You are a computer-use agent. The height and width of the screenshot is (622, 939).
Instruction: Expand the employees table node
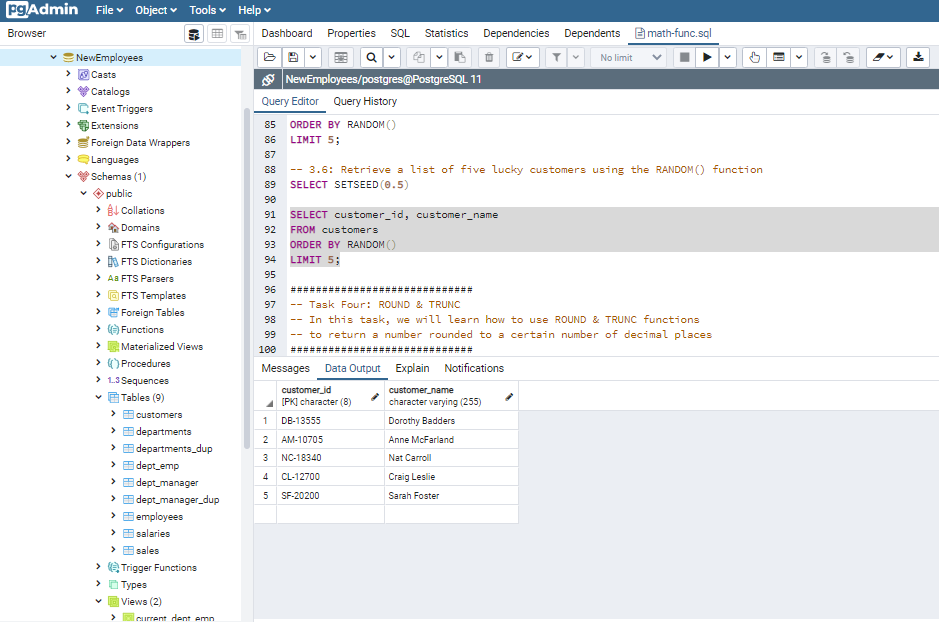click(112, 517)
